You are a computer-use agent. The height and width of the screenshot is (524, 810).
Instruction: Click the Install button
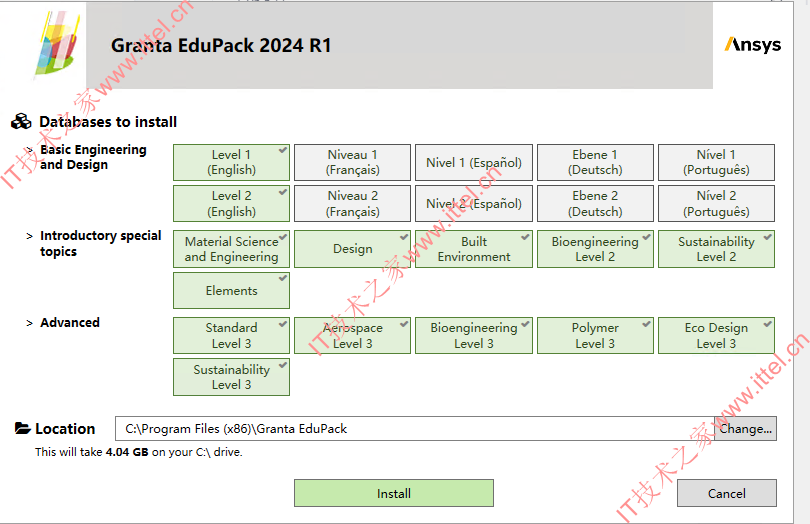tap(394, 493)
